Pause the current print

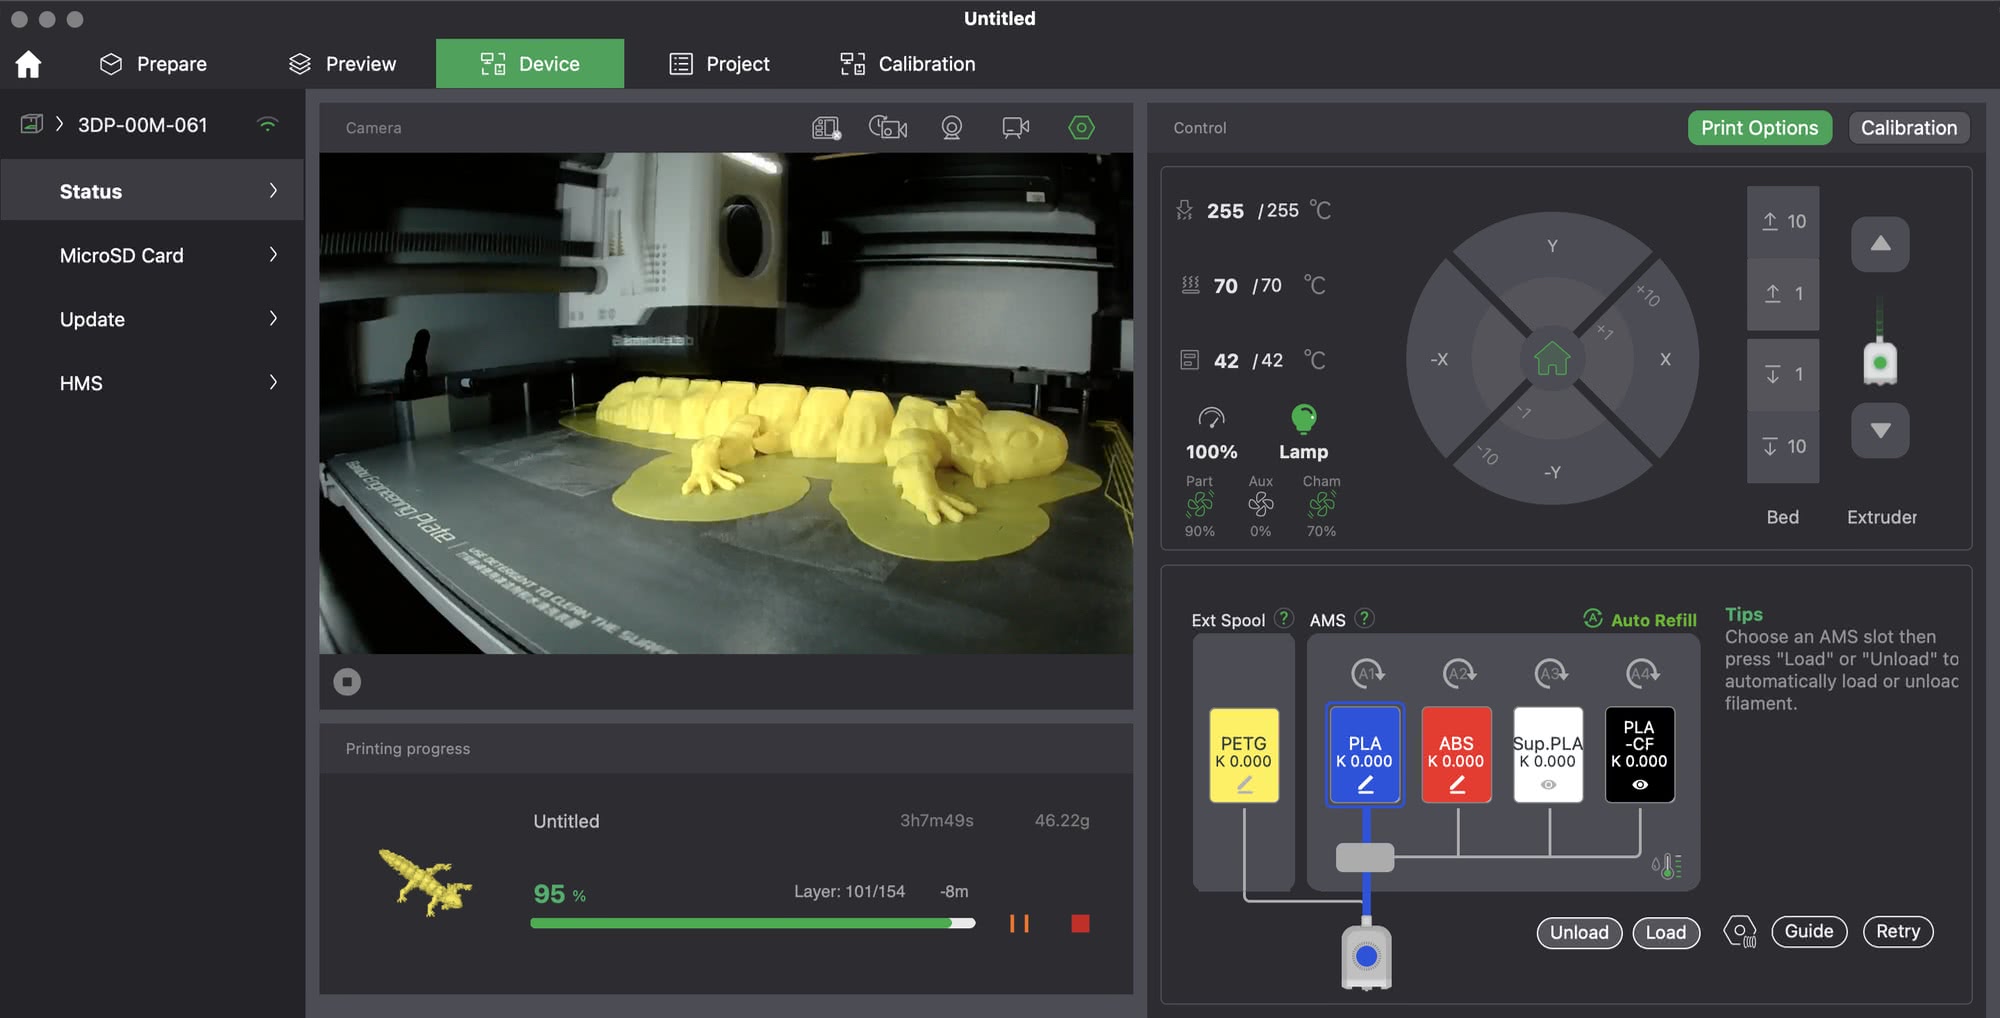point(1019,923)
